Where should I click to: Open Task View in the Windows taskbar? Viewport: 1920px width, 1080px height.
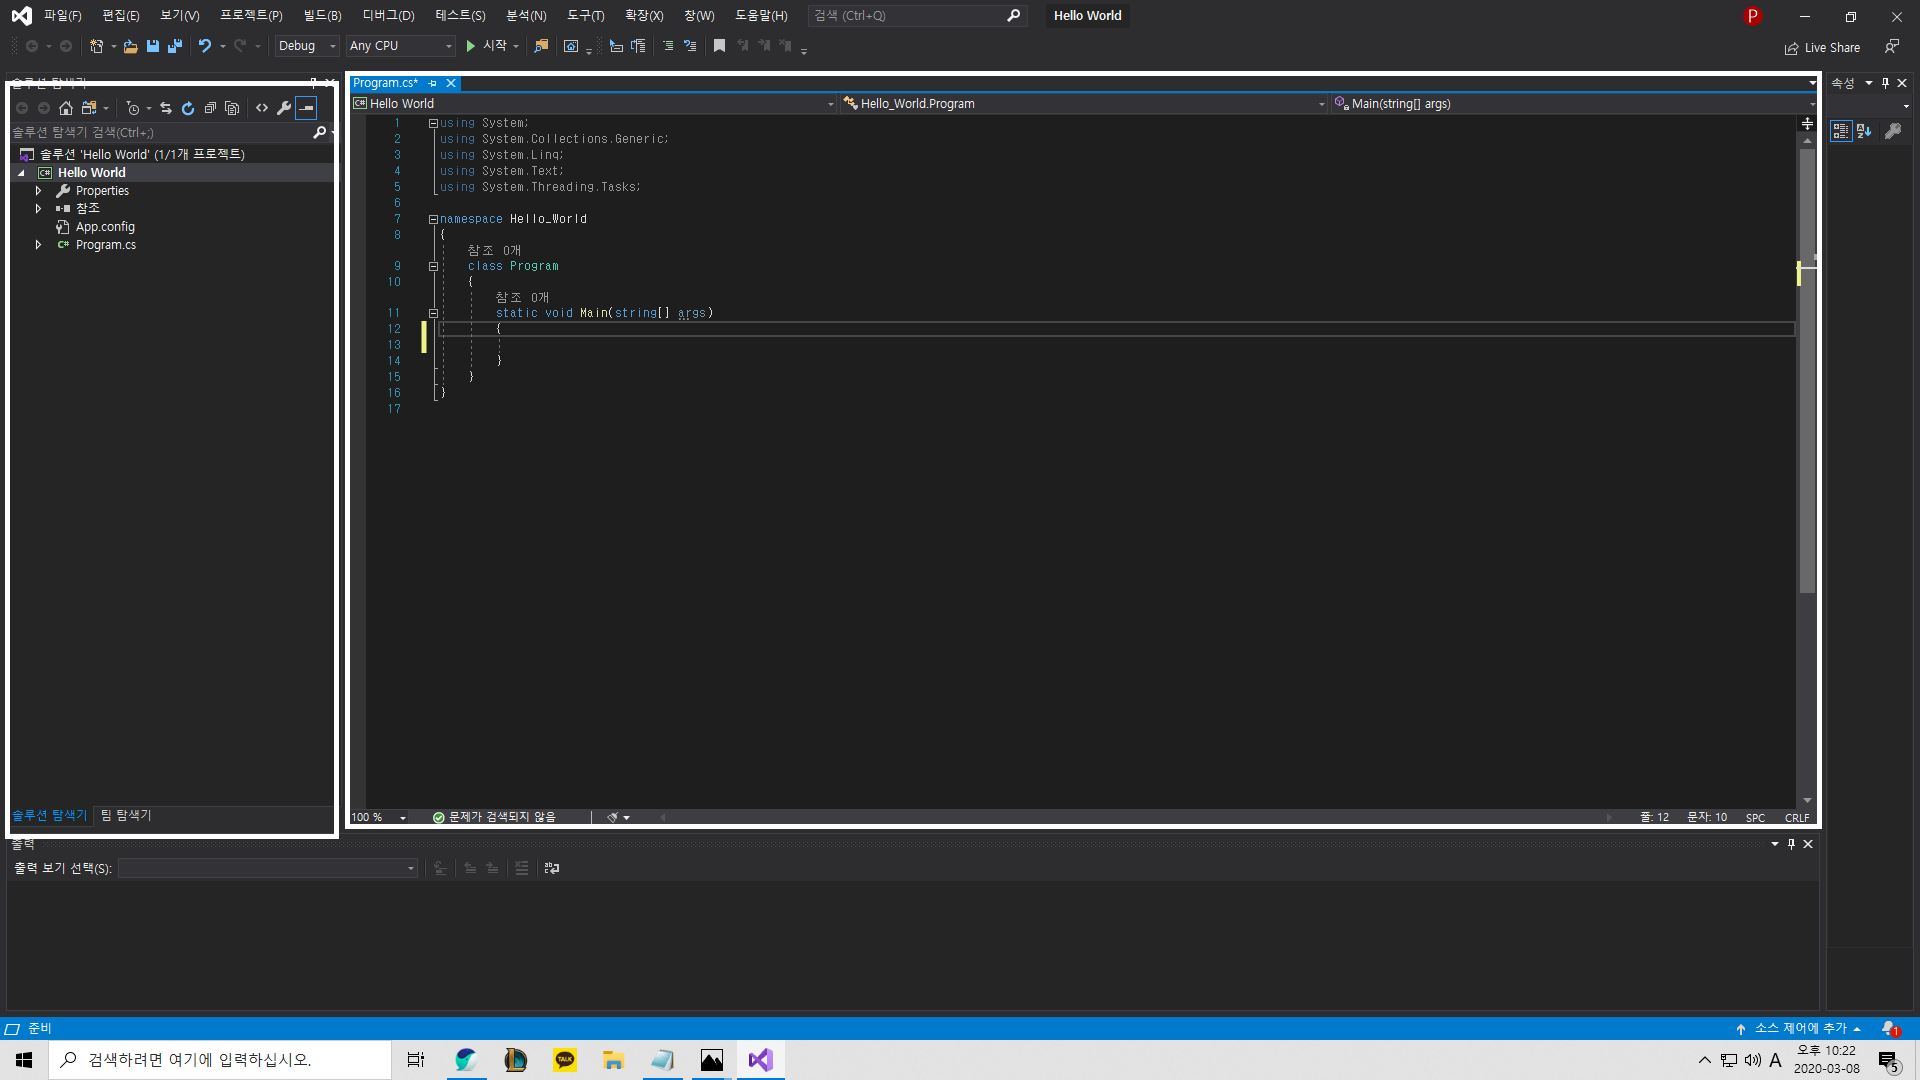(x=416, y=1060)
